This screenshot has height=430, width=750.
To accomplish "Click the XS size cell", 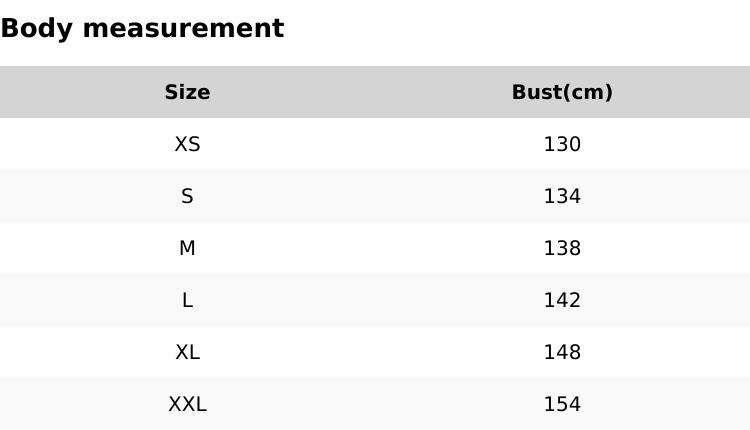I will pos(187,144).
